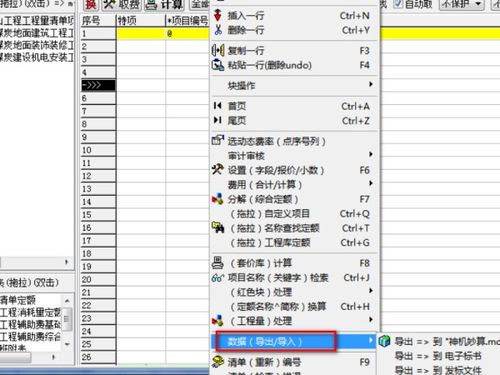
Task: Select (拖拉)工程库定额 menu entry
Action: tap(293, 242)
